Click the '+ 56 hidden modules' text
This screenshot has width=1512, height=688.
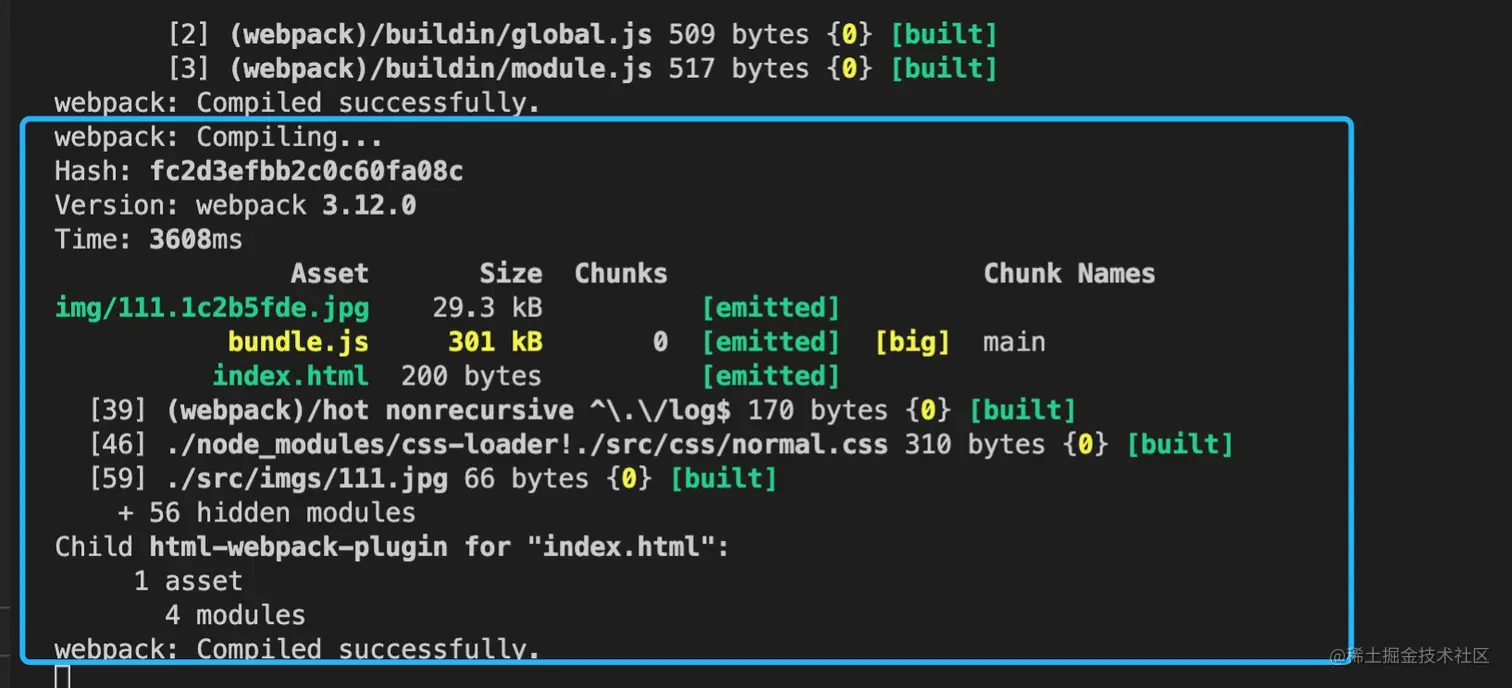[266, 513]
